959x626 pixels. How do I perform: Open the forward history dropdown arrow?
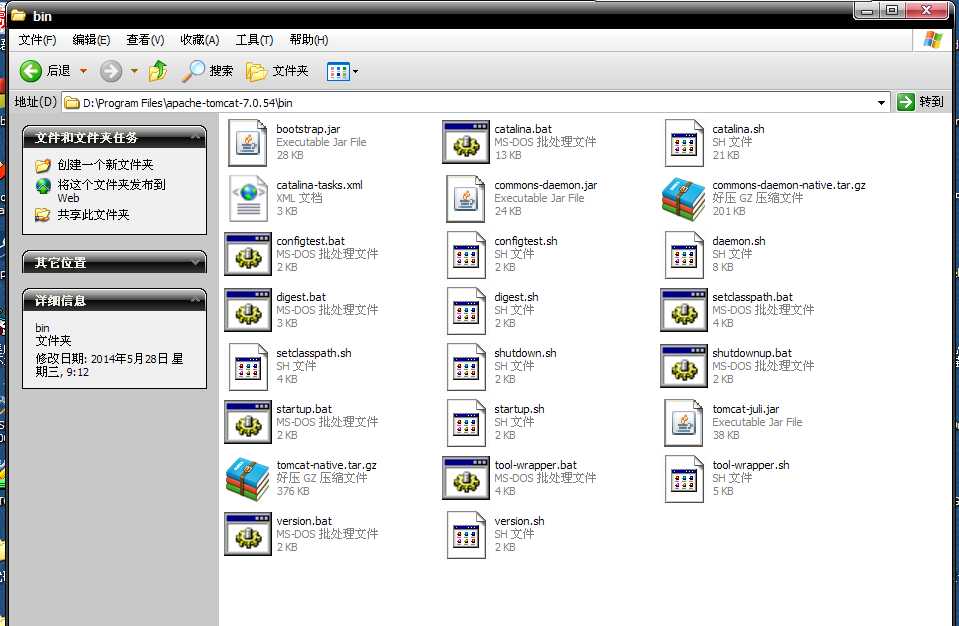(x=134, y=71)
